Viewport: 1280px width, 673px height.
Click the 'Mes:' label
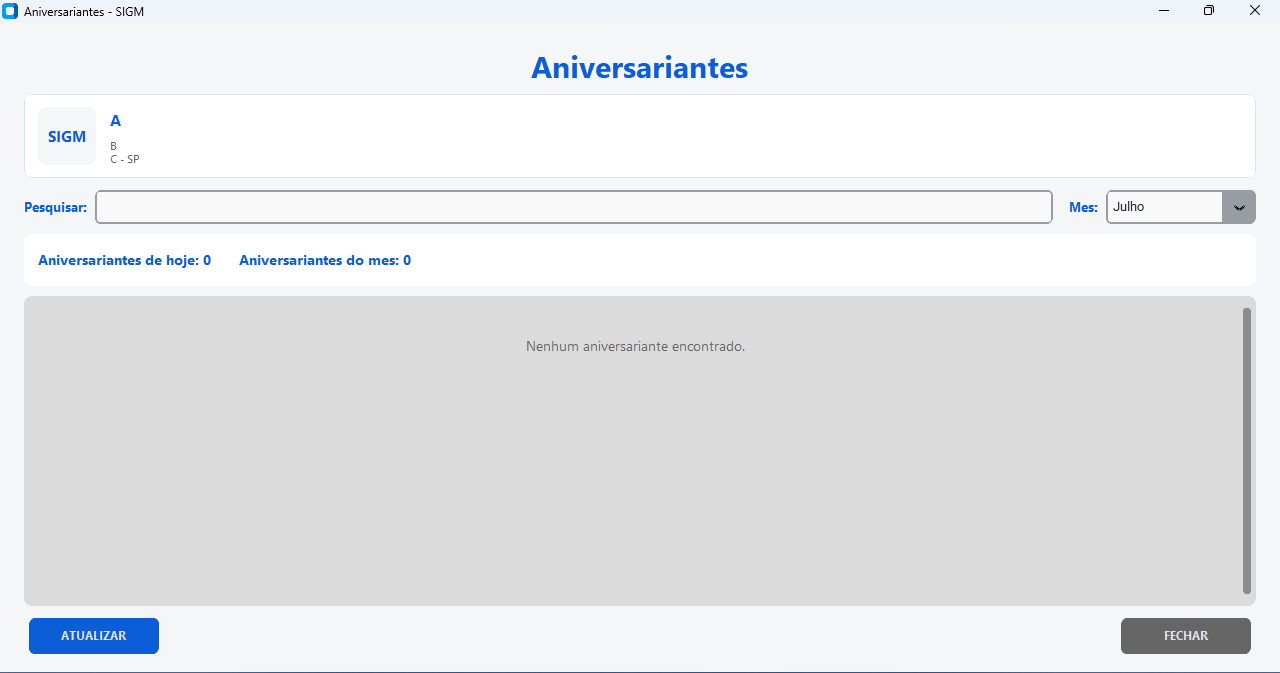click(x=1083, y=207)
